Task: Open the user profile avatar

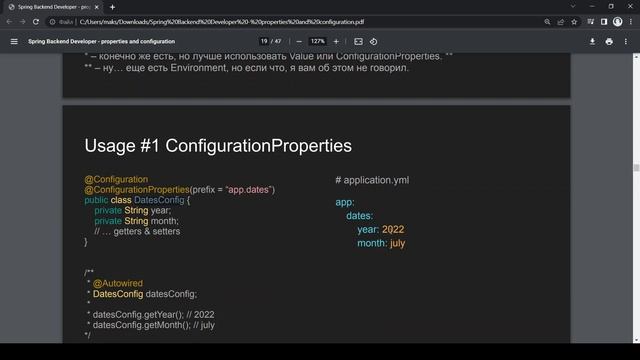Action: 617,22
